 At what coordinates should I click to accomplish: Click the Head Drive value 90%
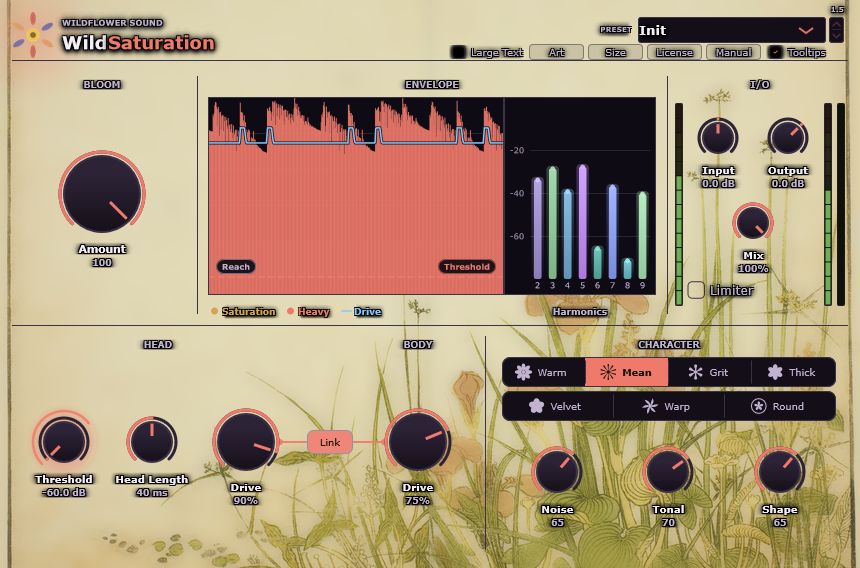[x=245, y=501]
